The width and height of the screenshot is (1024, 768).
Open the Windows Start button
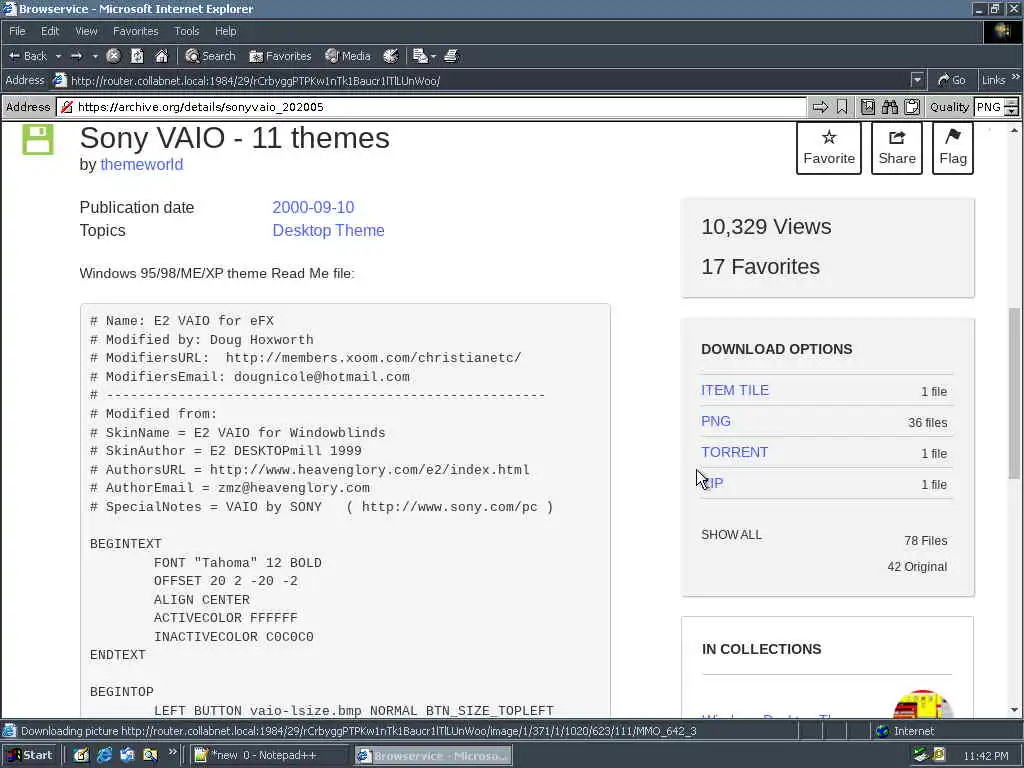pyautogui.click(x=29, y=755)
